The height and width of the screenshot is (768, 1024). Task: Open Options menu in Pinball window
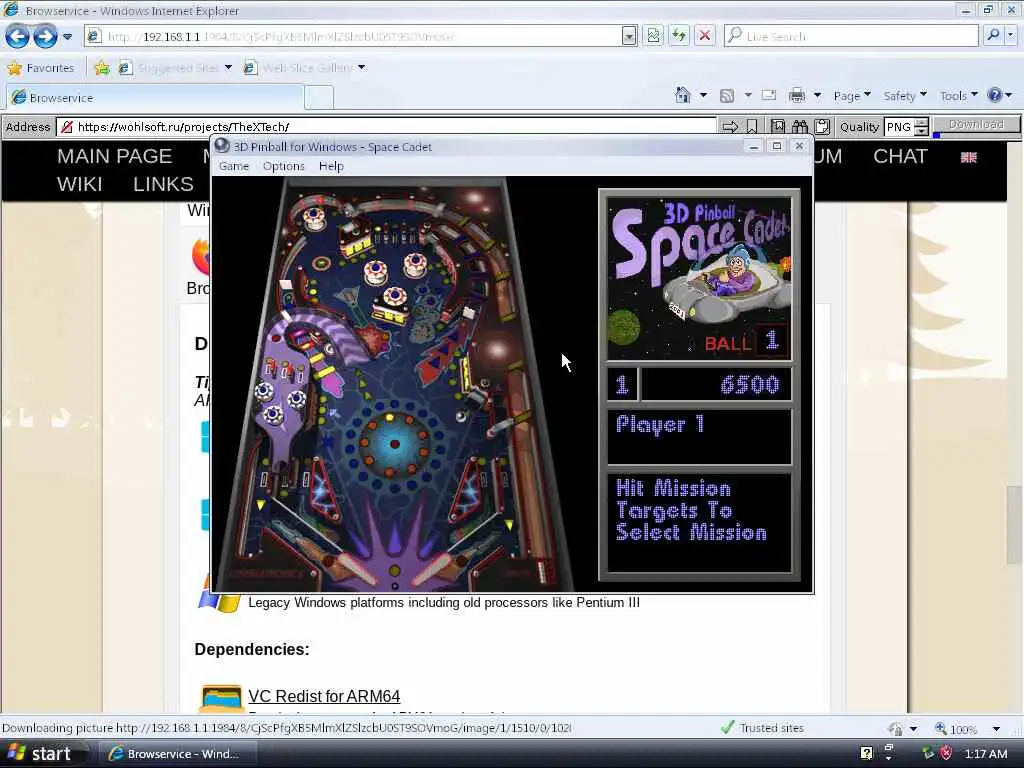(x=283, y=166)
